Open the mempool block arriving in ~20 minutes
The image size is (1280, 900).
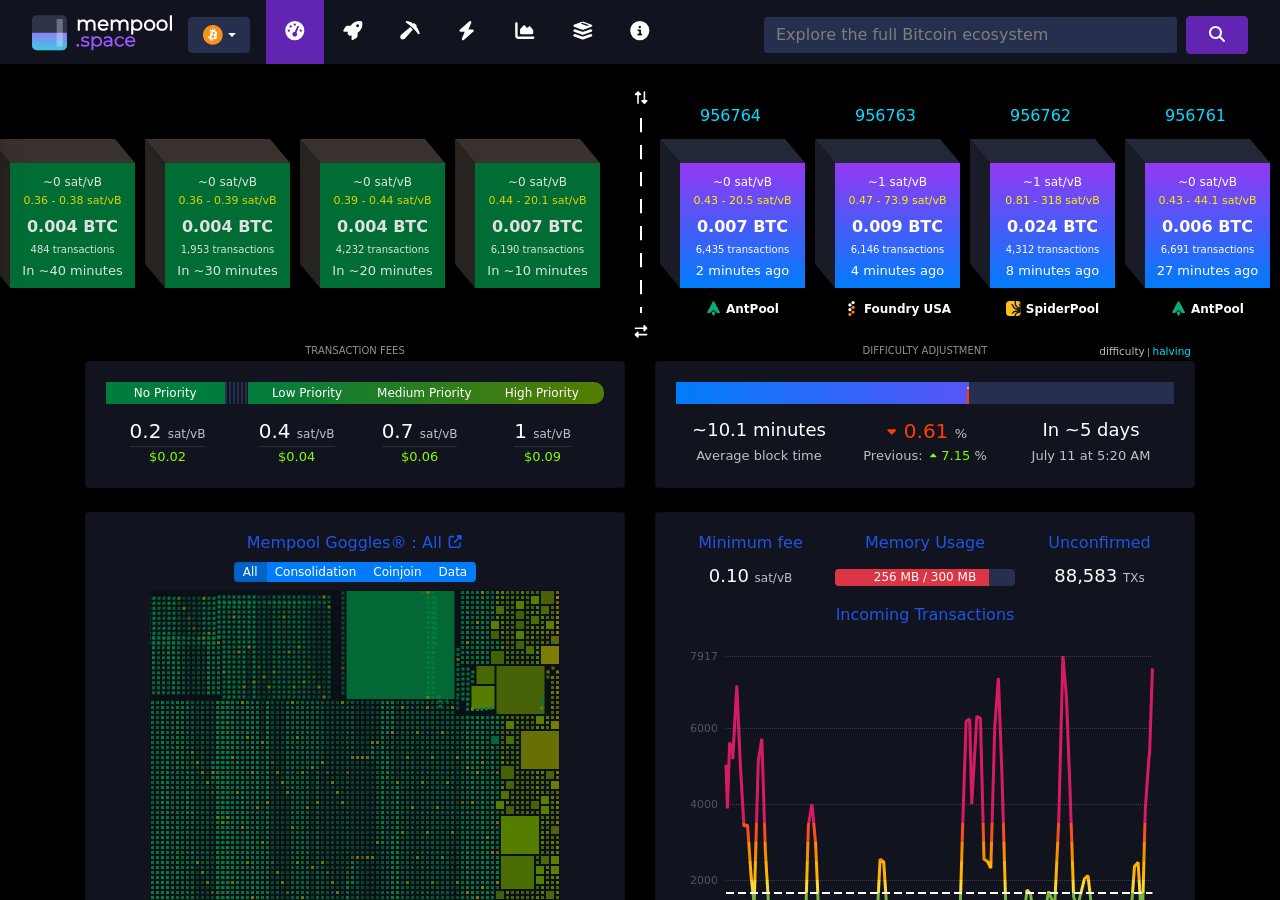click(x=382, y=225)
